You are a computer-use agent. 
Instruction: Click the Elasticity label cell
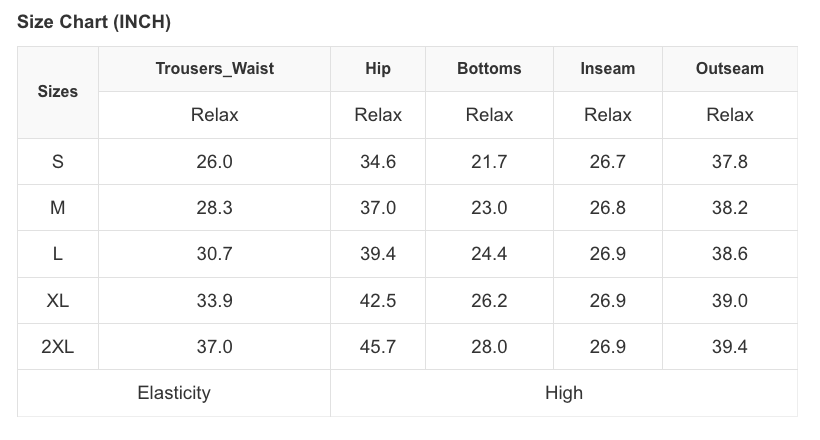coord(174,393)
